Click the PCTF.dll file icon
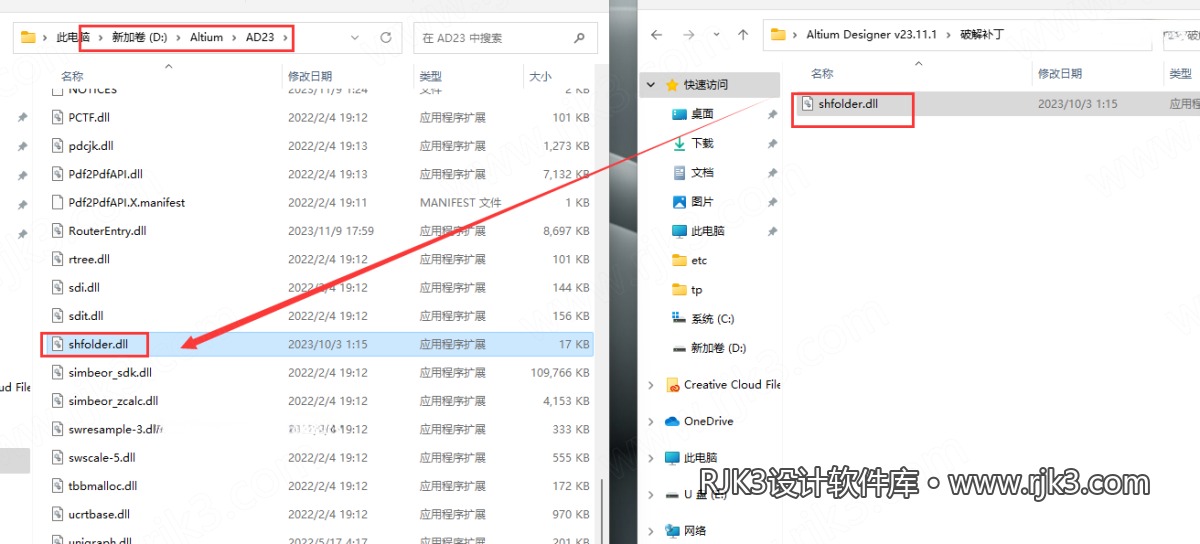1200x544 pixels. point(59,118)
